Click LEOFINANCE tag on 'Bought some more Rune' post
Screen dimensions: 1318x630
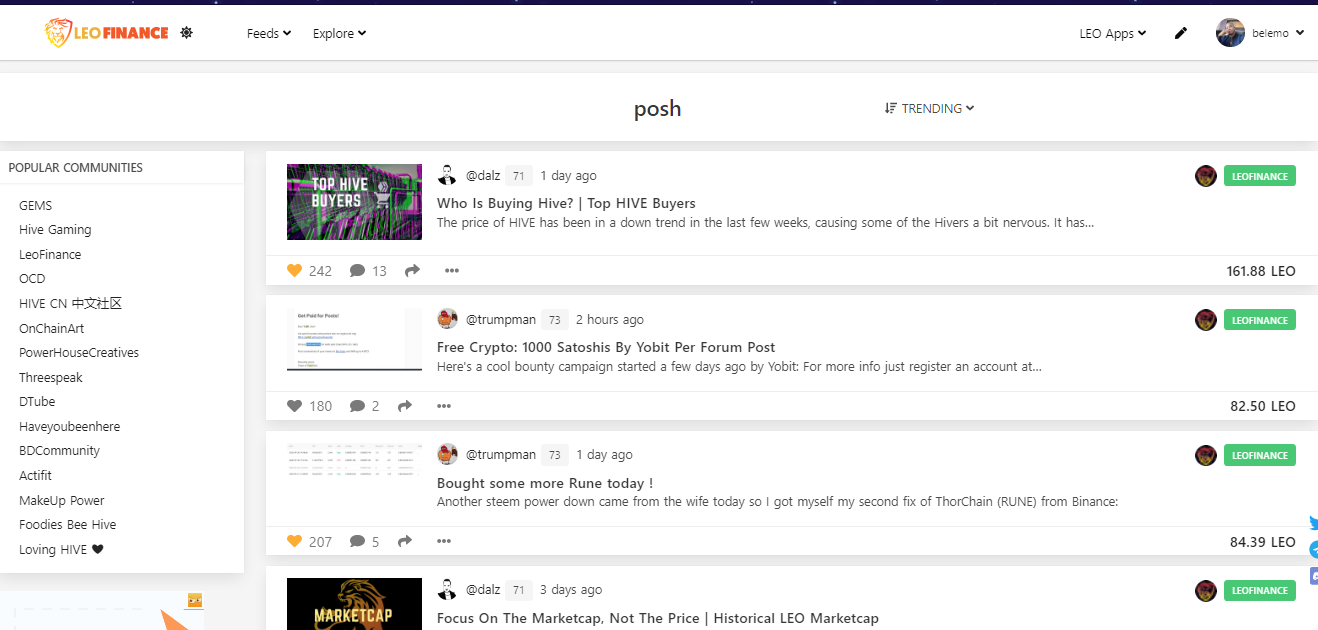click(1260, 455)
